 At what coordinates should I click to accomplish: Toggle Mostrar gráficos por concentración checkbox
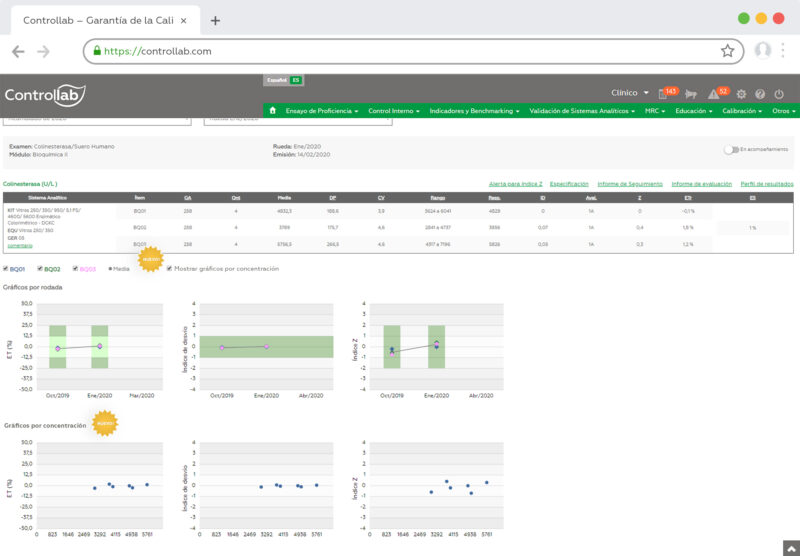169,268
